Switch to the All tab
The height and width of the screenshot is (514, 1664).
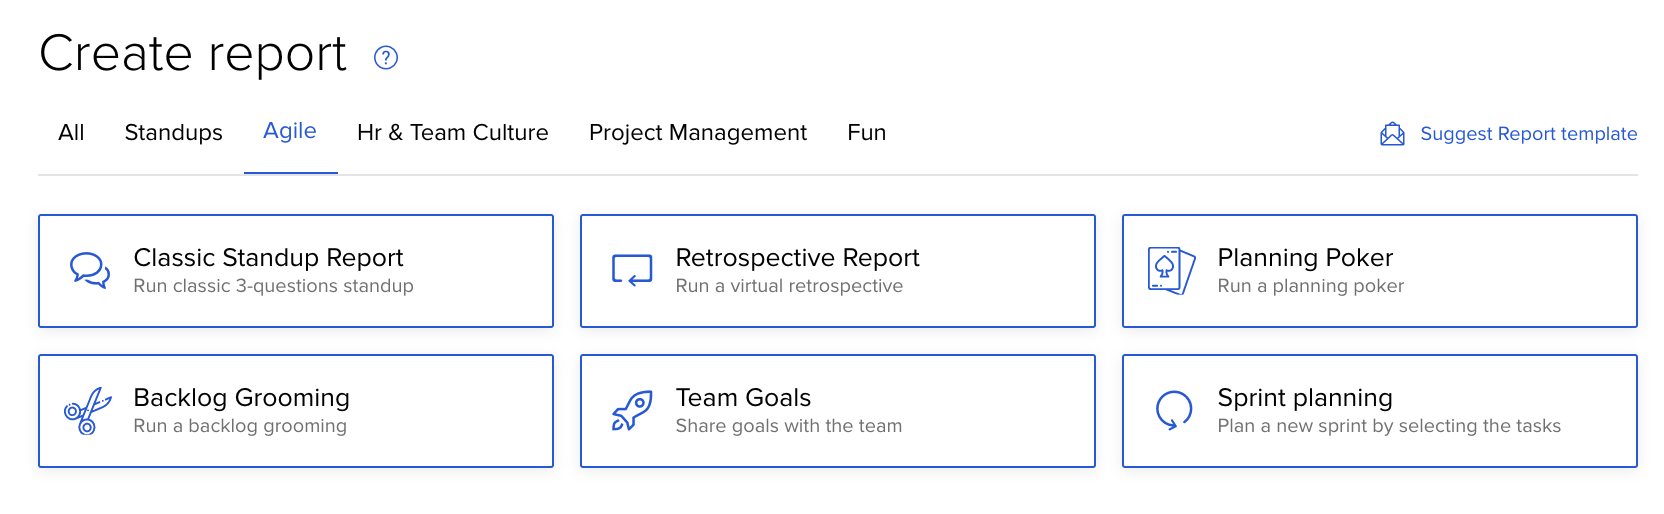[x=71, y=133]
